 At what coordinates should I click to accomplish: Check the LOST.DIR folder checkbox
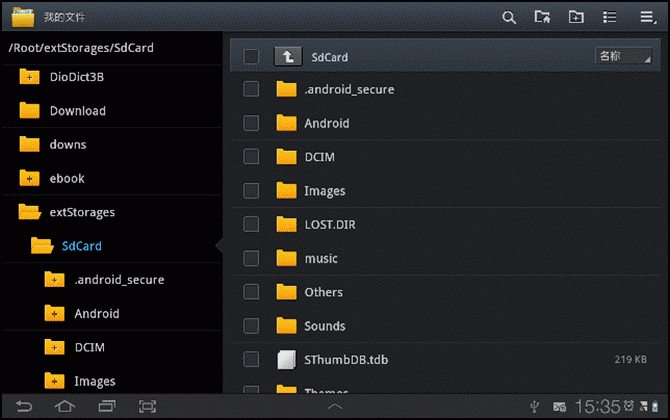251,224
